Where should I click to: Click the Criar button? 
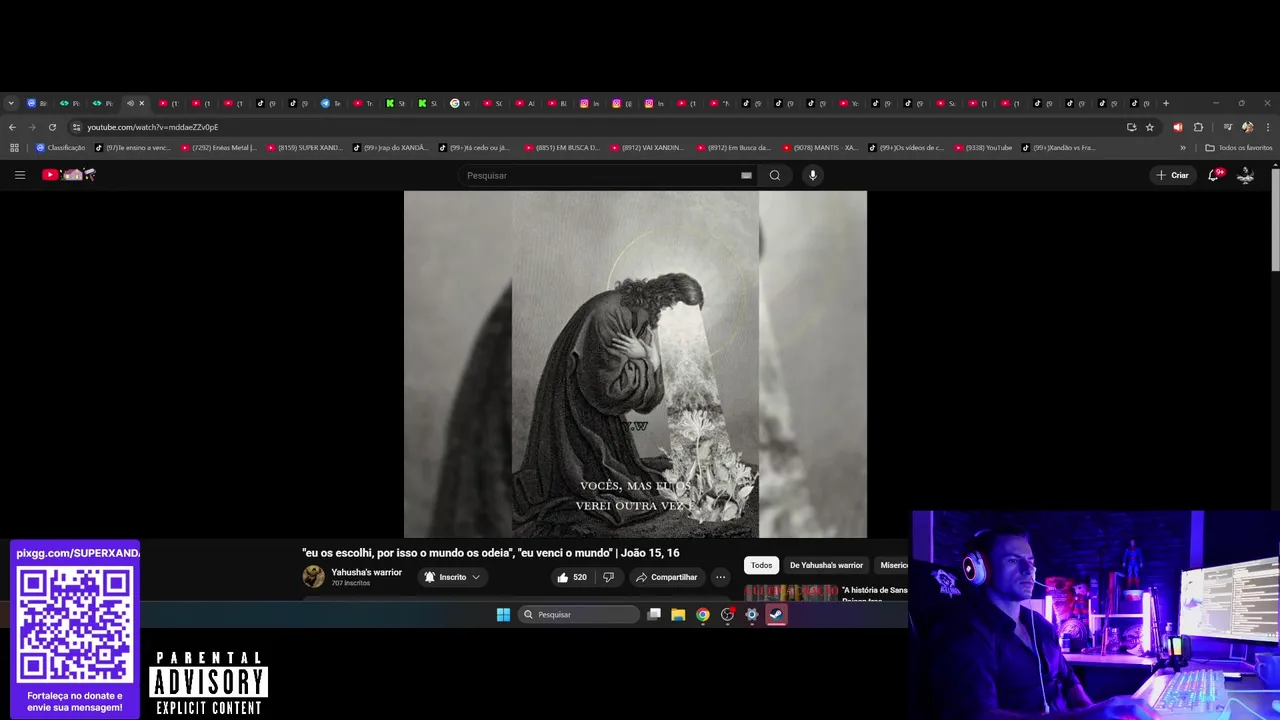[1172, 175]
